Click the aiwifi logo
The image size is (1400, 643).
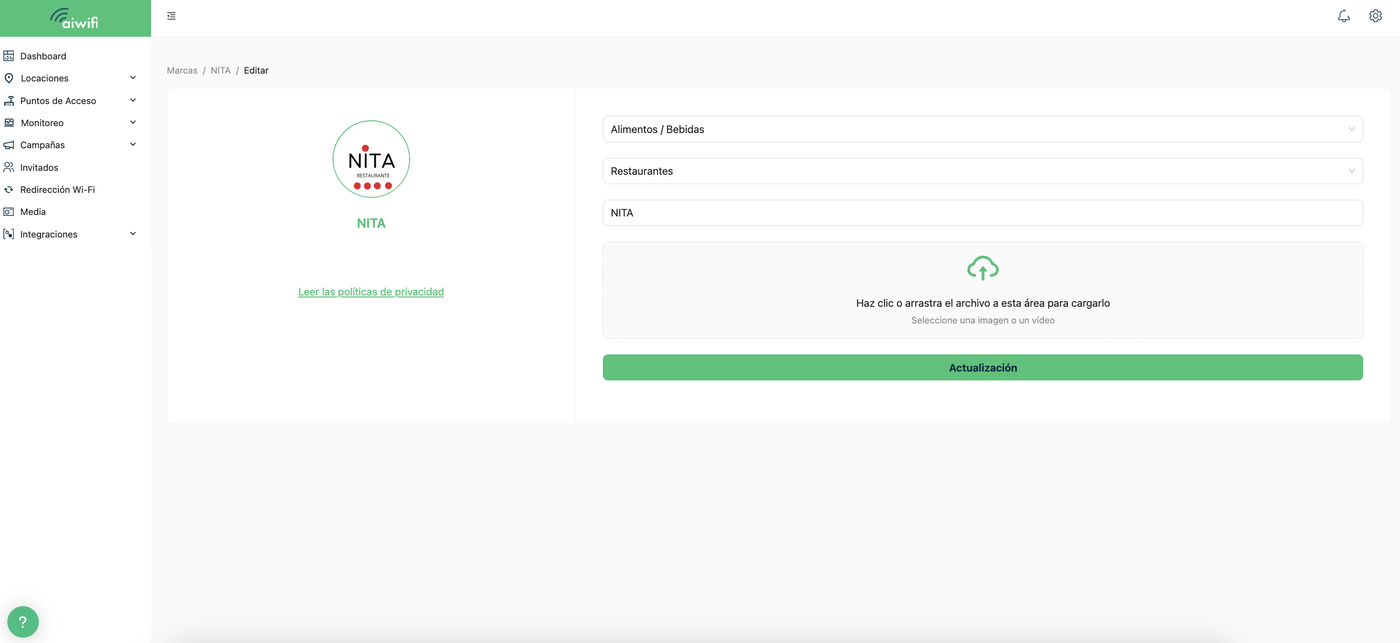click(75, 18)
